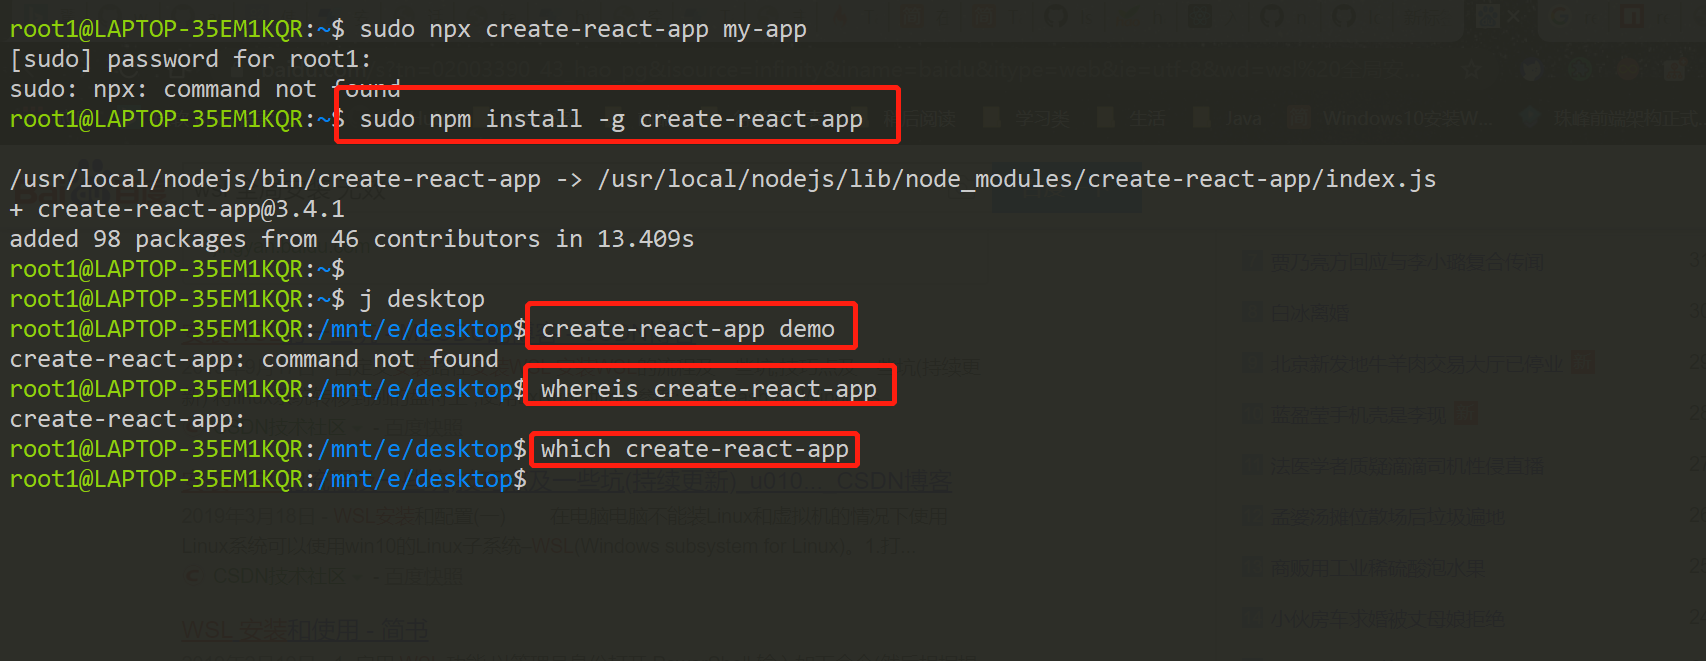Click the '[sudo] password for root1:' line
Viewport: 1706px width, 661px height.
coord(190,59)
